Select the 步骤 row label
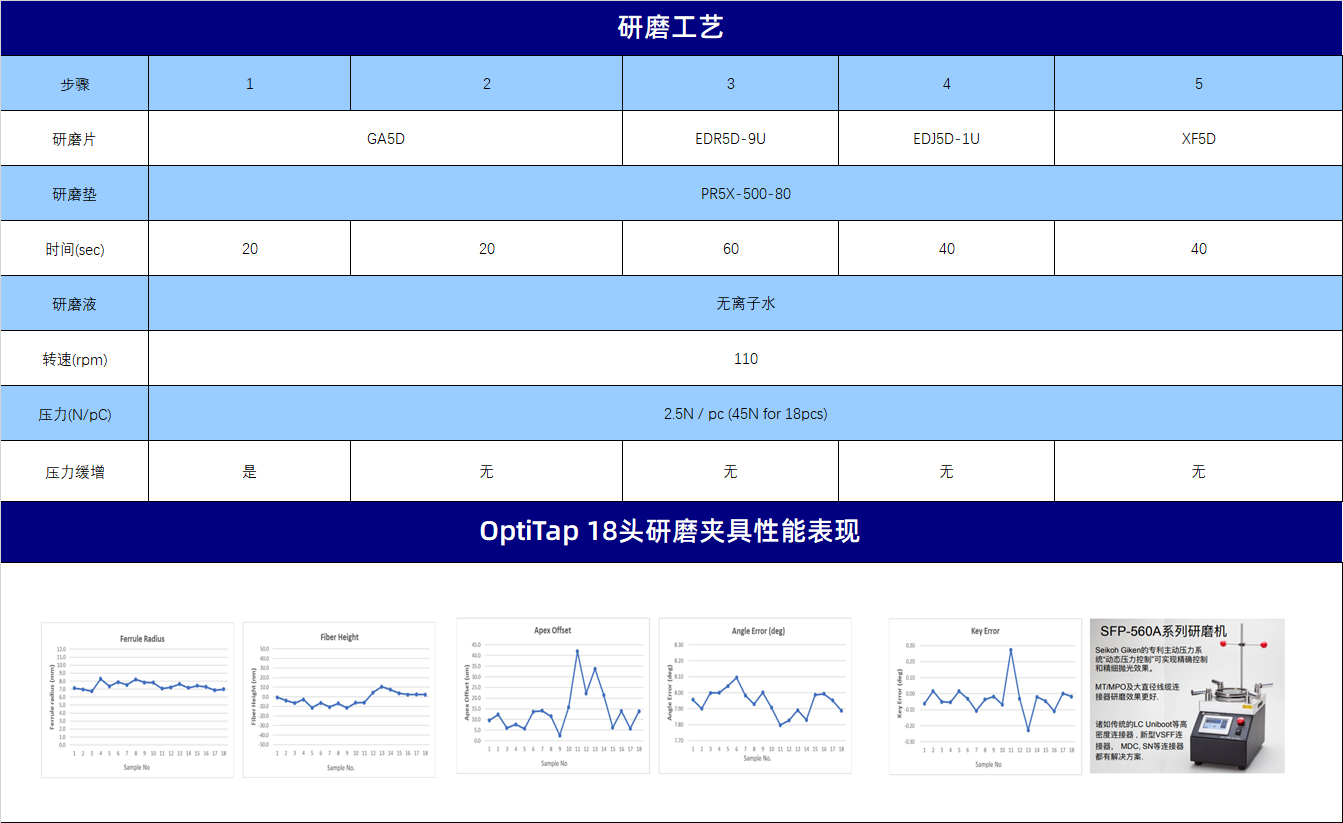This screenshot has height=823, width=1343. tap(75, 84)
